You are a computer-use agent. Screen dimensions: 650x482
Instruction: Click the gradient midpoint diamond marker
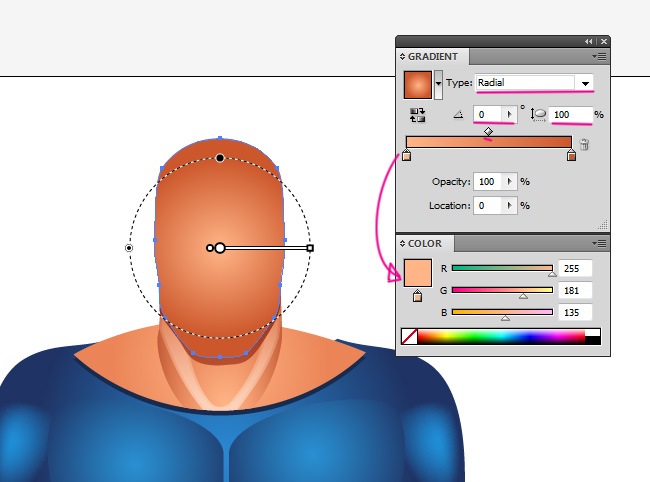[488, 131]
